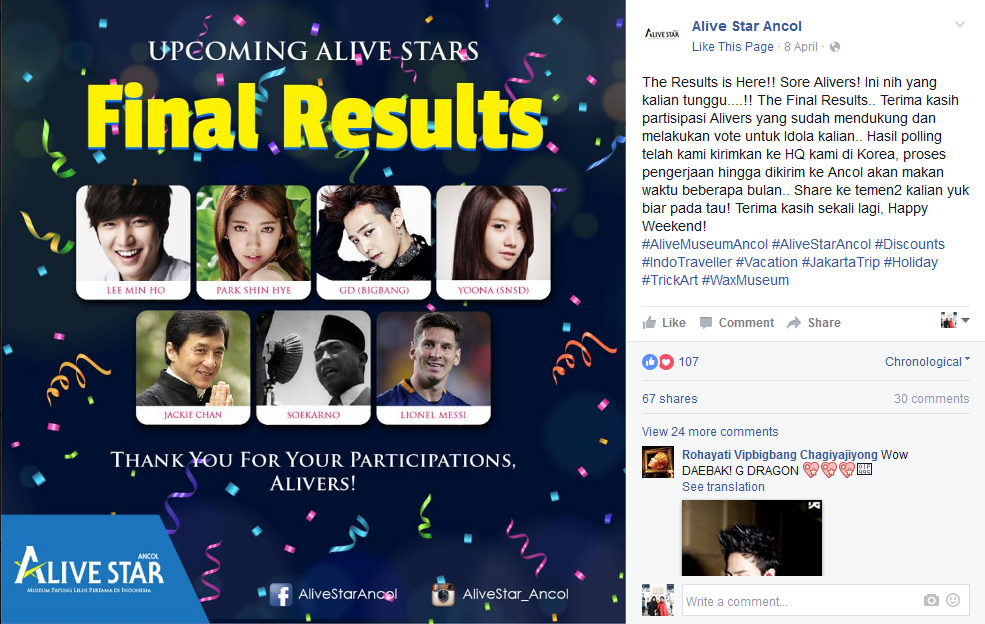Viewport: 985px width, 624px height.
Task: Expand View 24 more comments
Action: click(710, 432)
